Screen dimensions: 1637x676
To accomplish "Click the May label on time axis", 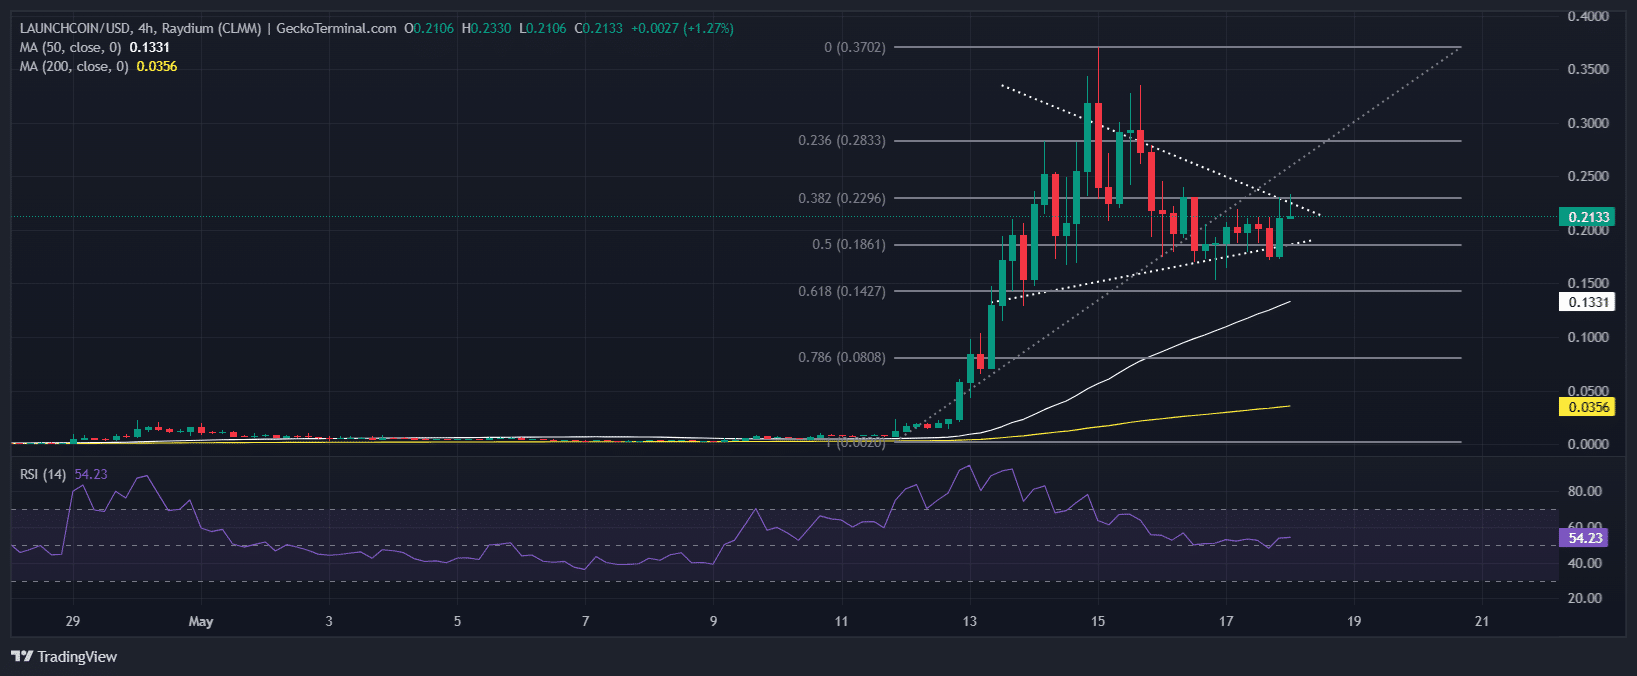I will pyautogui.click(x=201, y=621).
